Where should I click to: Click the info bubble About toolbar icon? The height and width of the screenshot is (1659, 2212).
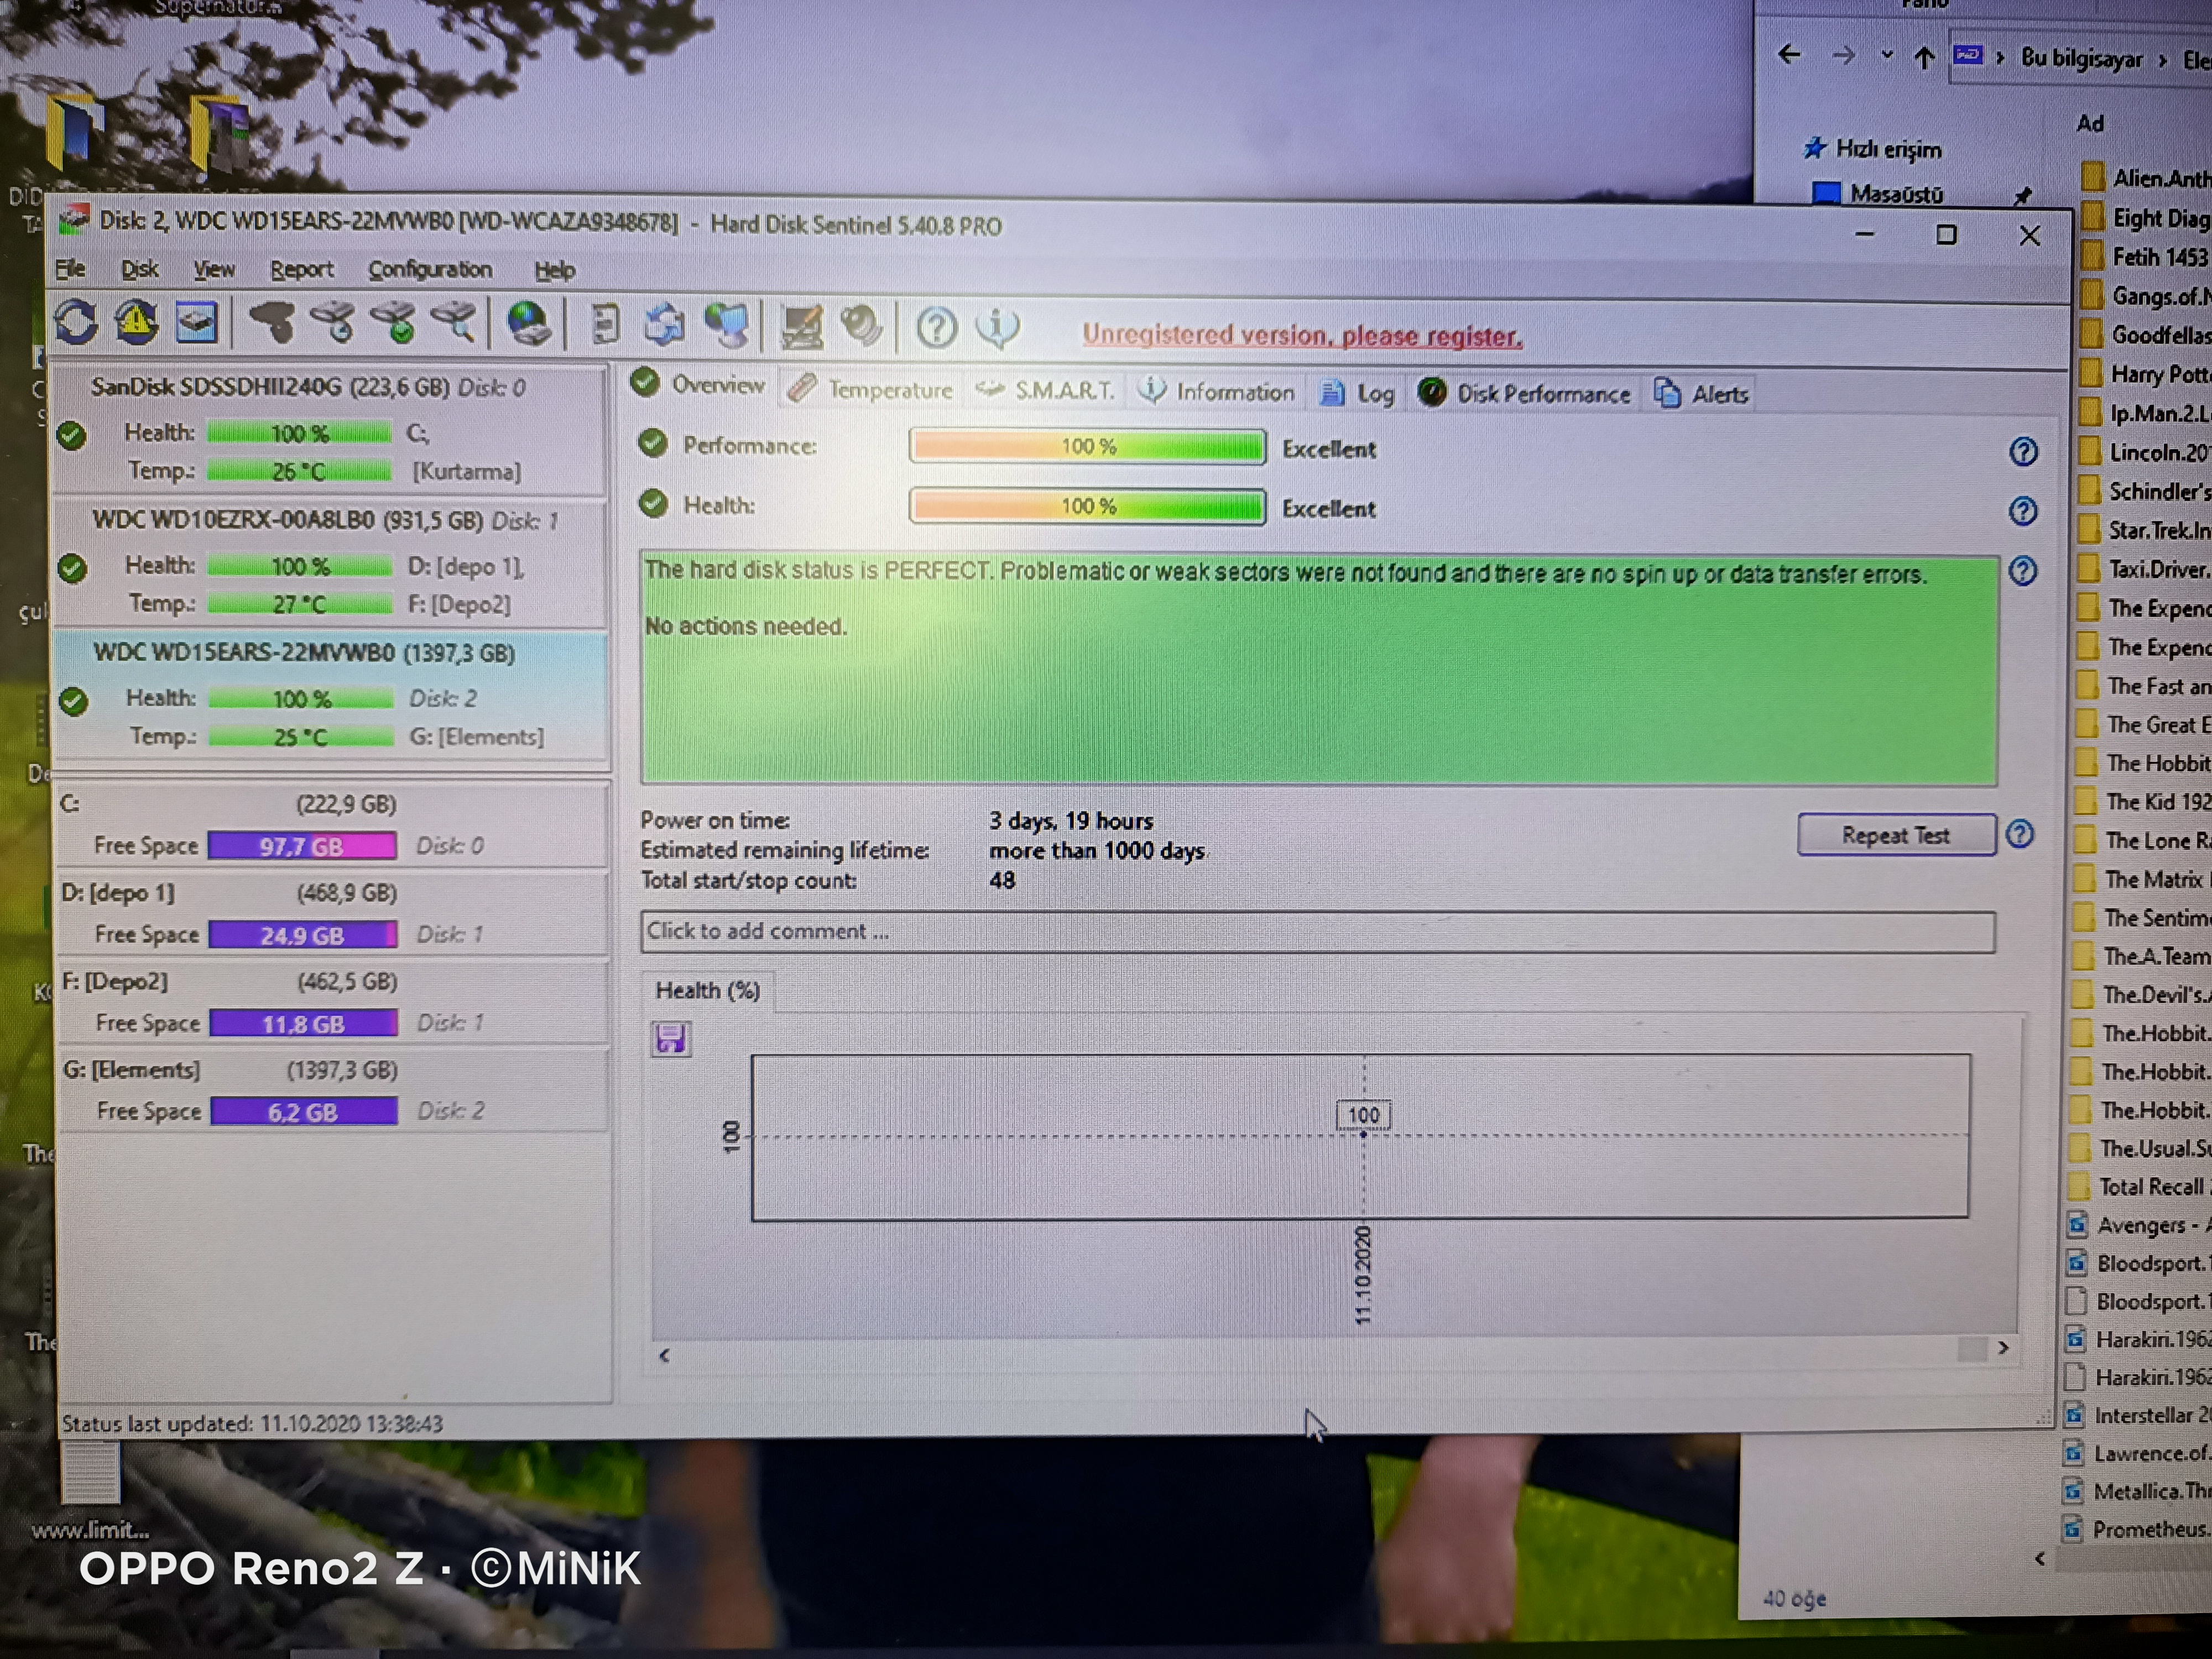coord(997,328)
